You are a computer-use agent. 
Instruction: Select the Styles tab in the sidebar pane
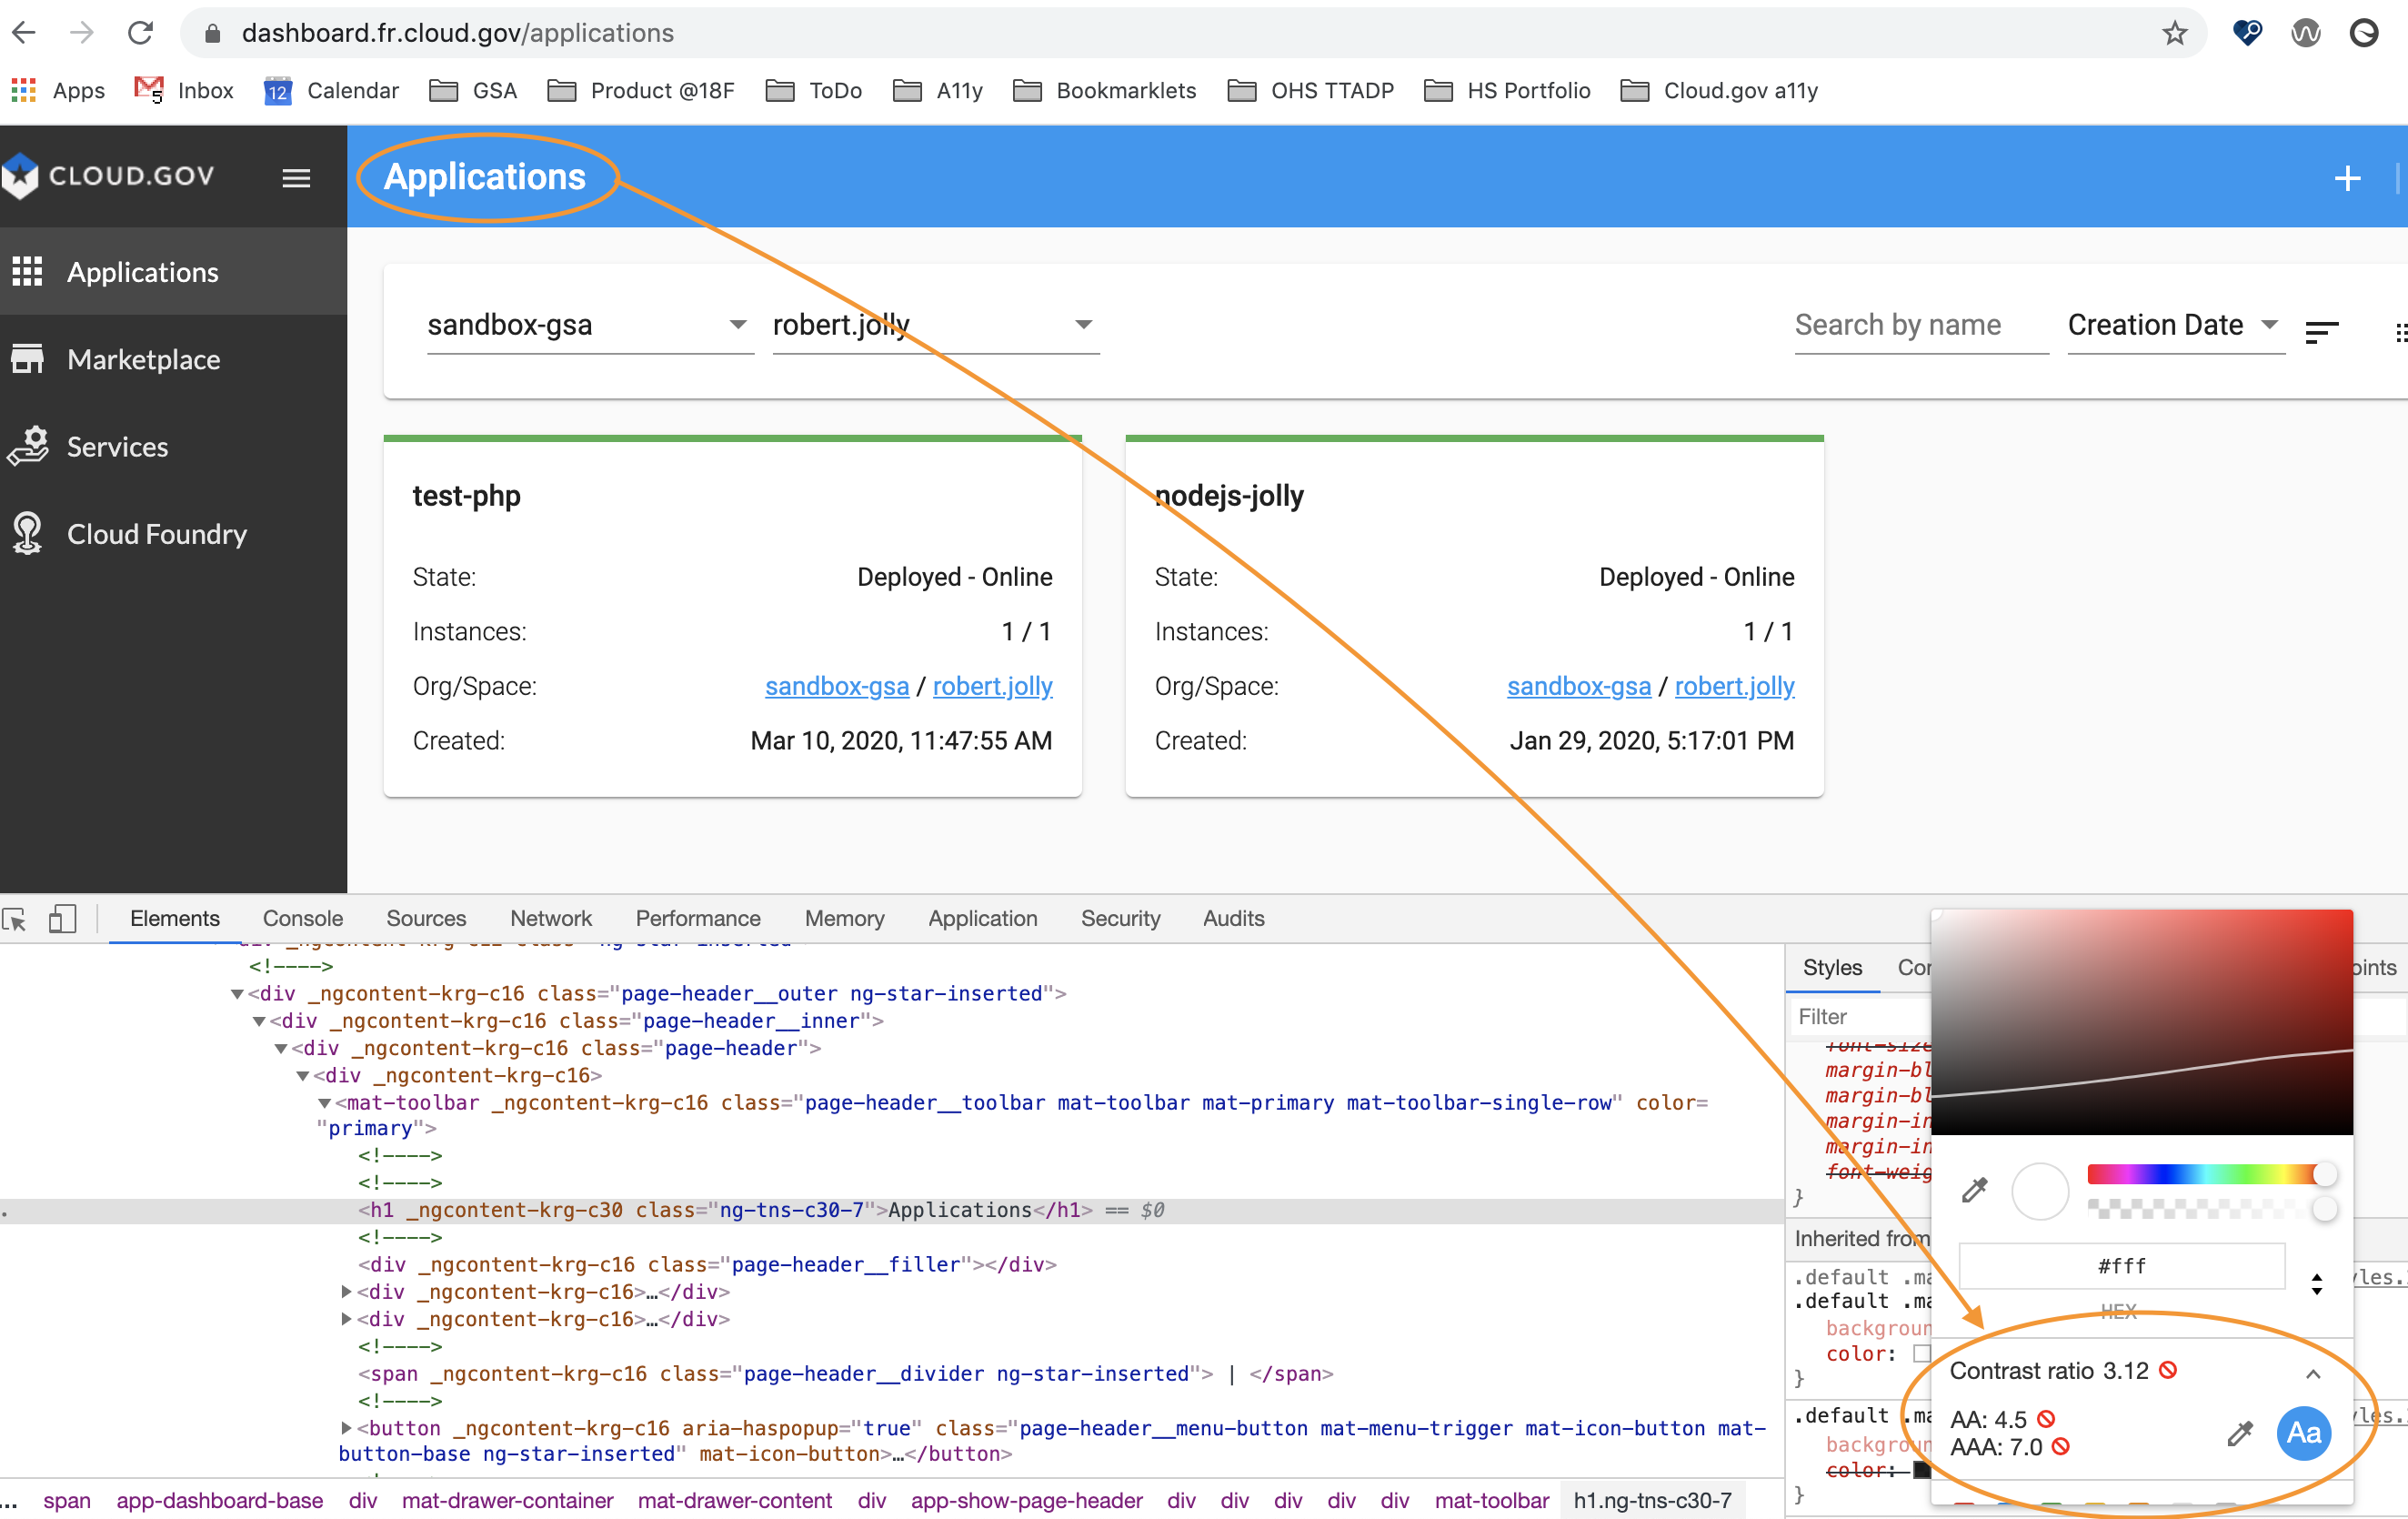point(1832,967)
